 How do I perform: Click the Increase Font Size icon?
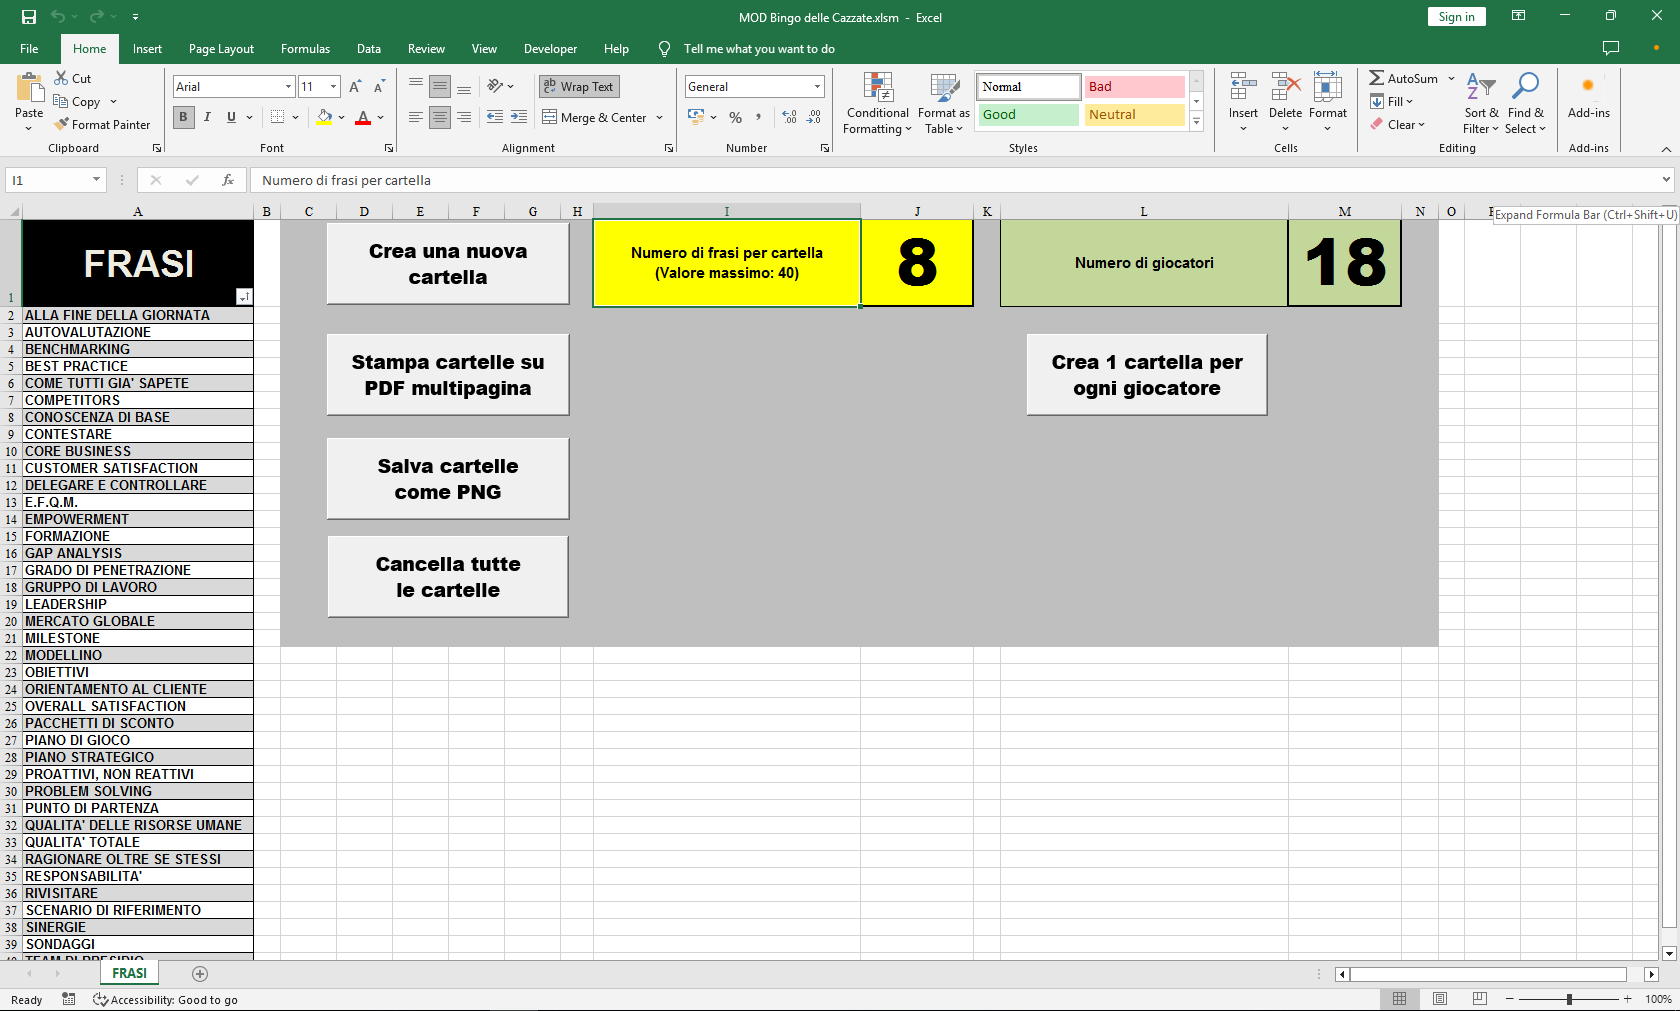[355, 87]
